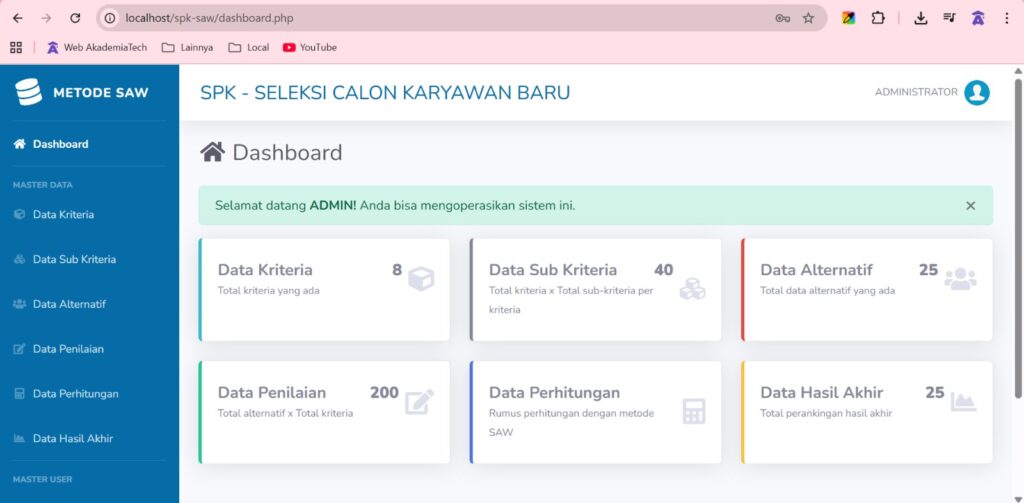Click the administrator avatar icon

click(977, 92)
